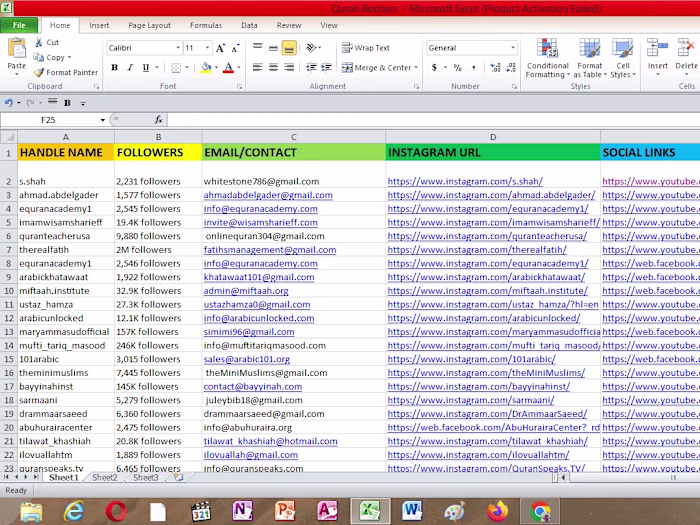Toggle the highlighted Bottom Align button
700x525 pixels.
click(289, 47)
